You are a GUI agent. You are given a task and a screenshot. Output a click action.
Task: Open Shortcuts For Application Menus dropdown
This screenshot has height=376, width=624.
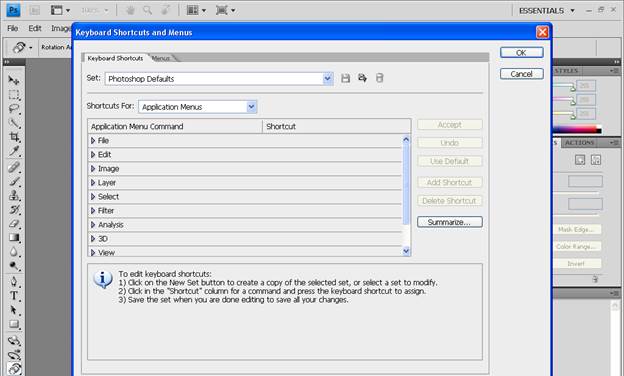(198, 107)
